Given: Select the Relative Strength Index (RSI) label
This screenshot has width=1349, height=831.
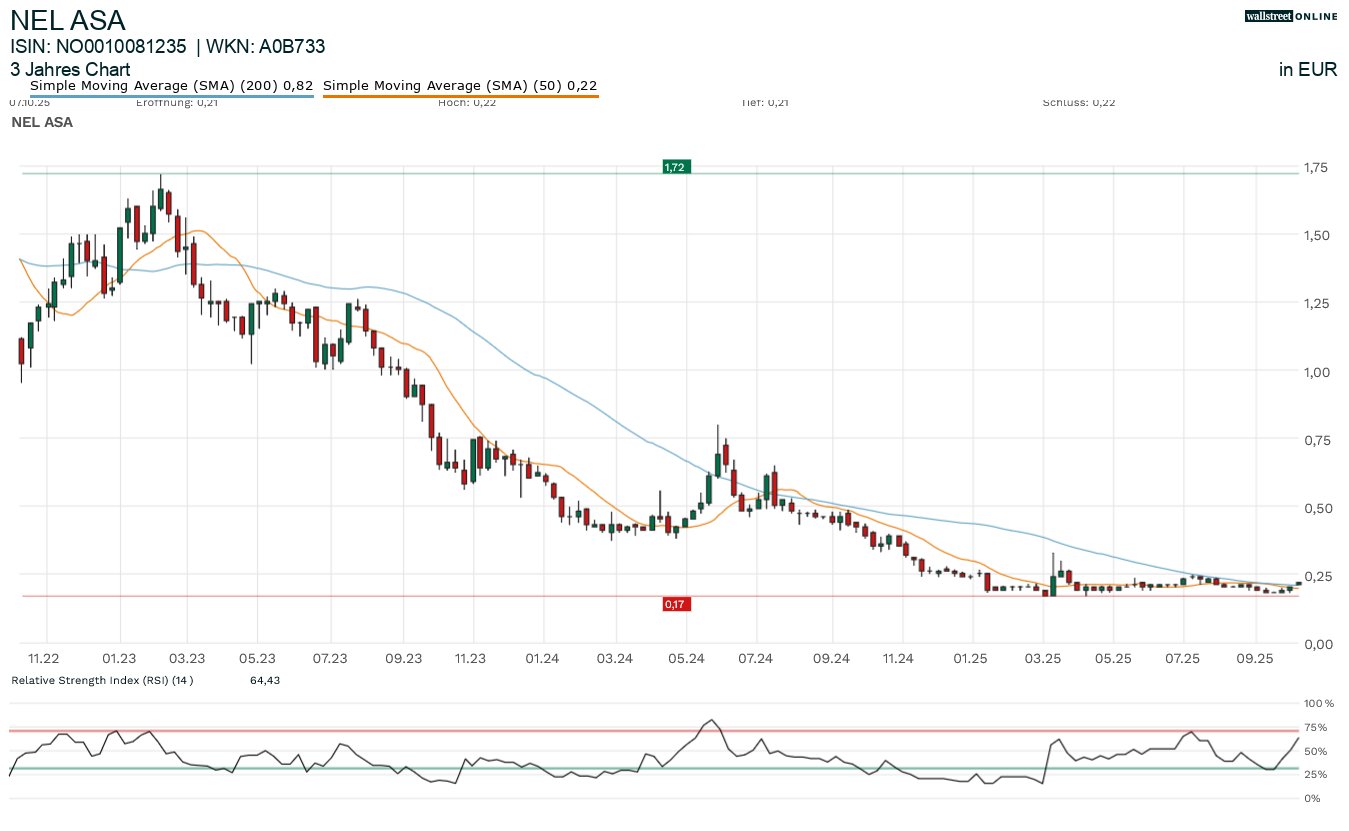Looking at the screenshot, I should click(102, 680).
